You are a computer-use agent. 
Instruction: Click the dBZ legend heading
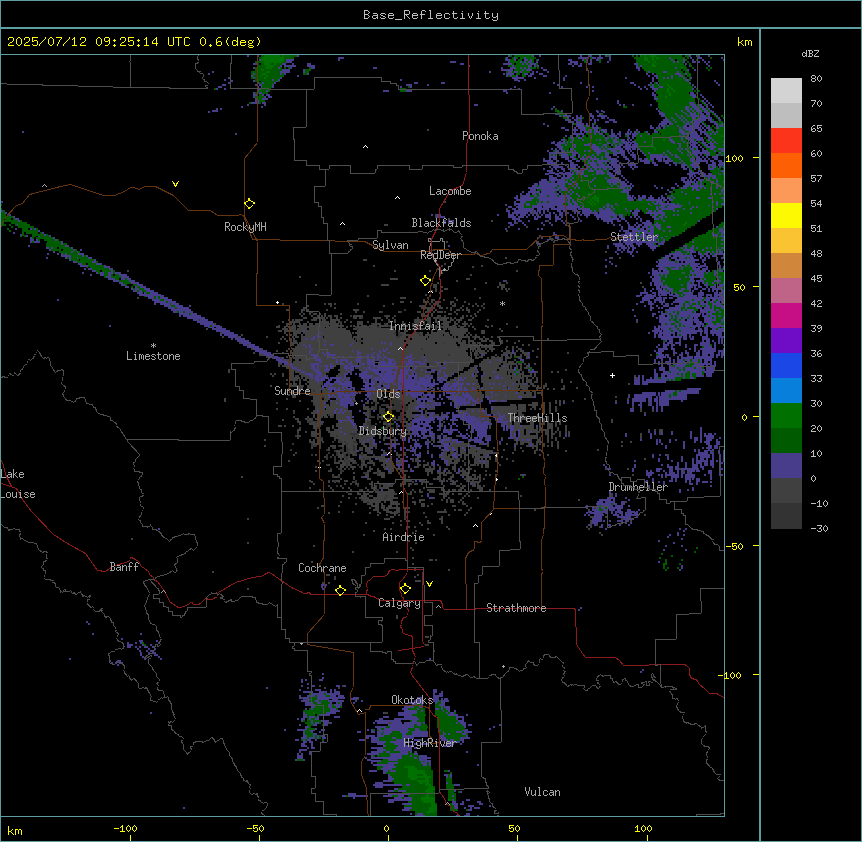click(810, 54)
